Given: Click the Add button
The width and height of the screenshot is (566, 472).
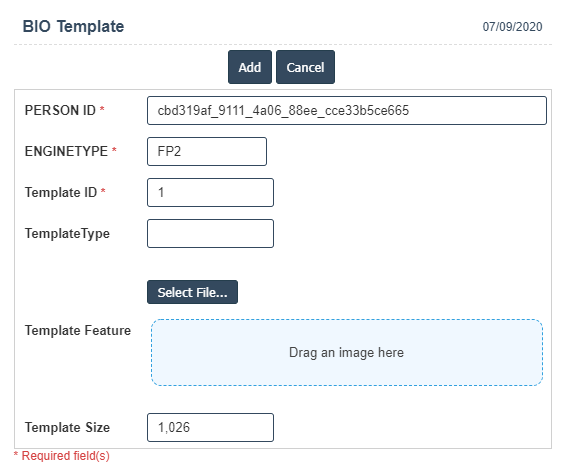Looking at the screenshot, I should [x=250, y=67].
